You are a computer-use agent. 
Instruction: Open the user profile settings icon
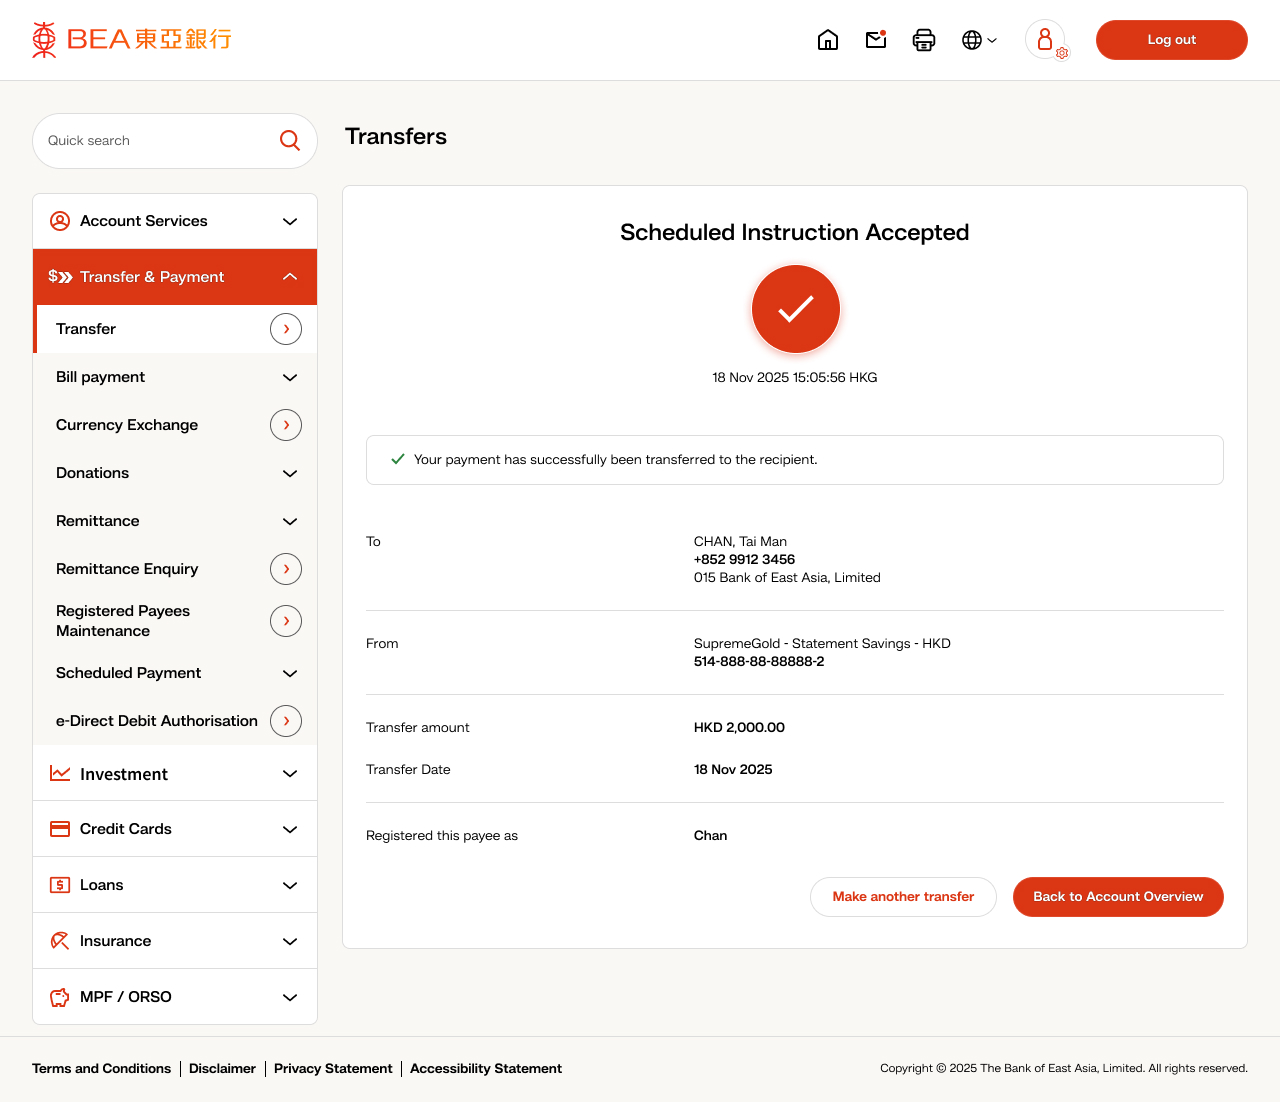[x=1046, y=40]
